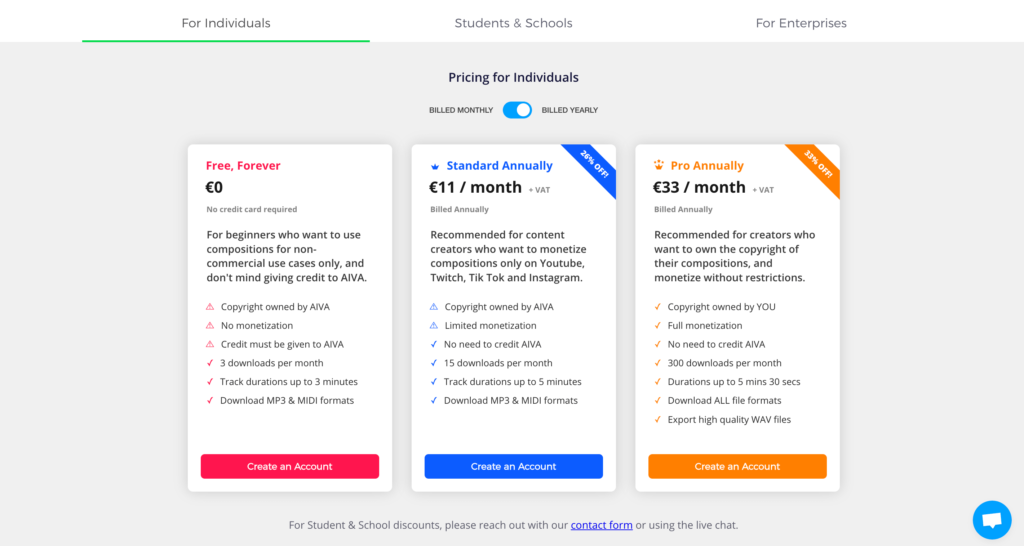
Task: Click warning icon beside Limited monetization
Action: click(434, 325)
